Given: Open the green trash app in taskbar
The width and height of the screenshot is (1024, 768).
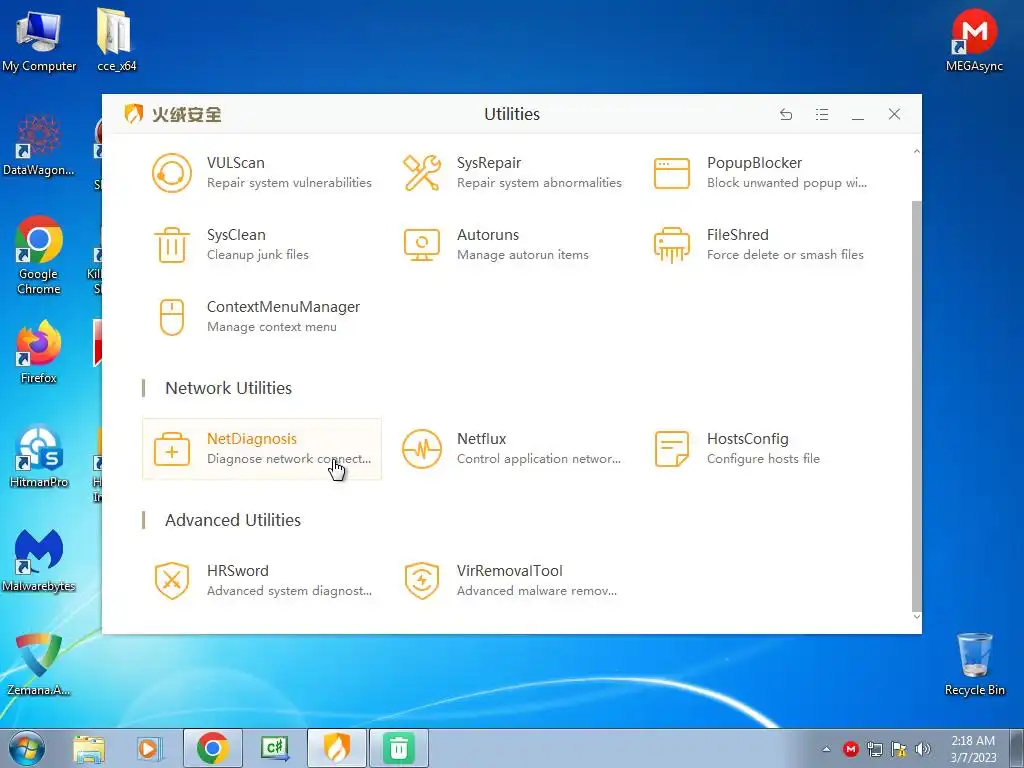Looking at the screenshot, I should 399,748.
